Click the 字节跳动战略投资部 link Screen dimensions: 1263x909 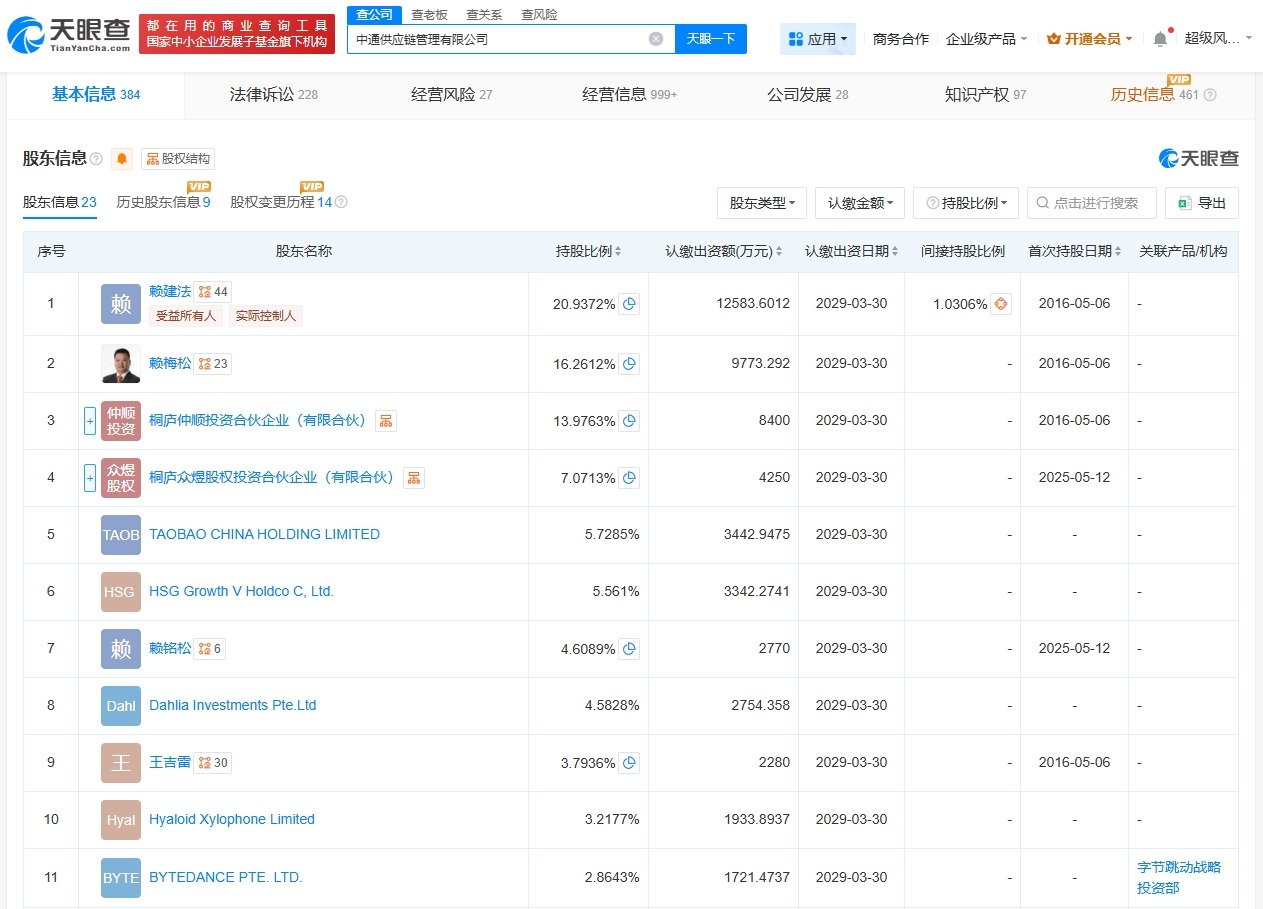(x=1179, y=878)
